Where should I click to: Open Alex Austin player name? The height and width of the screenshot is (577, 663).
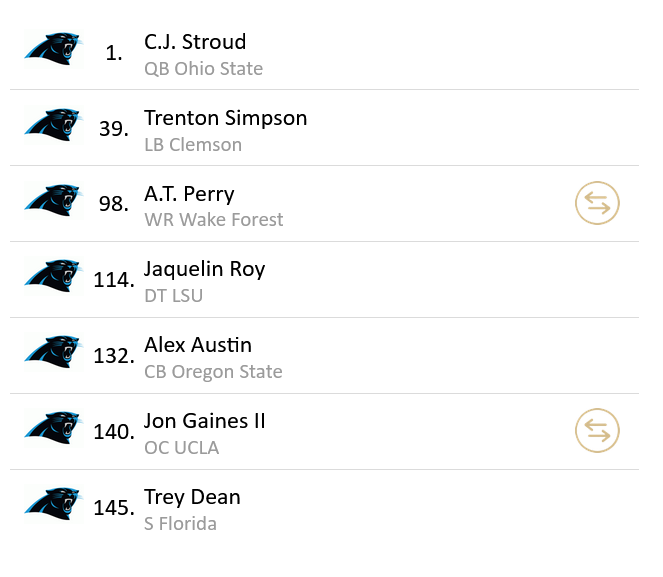pyautogui.click(x=198, y=345)
